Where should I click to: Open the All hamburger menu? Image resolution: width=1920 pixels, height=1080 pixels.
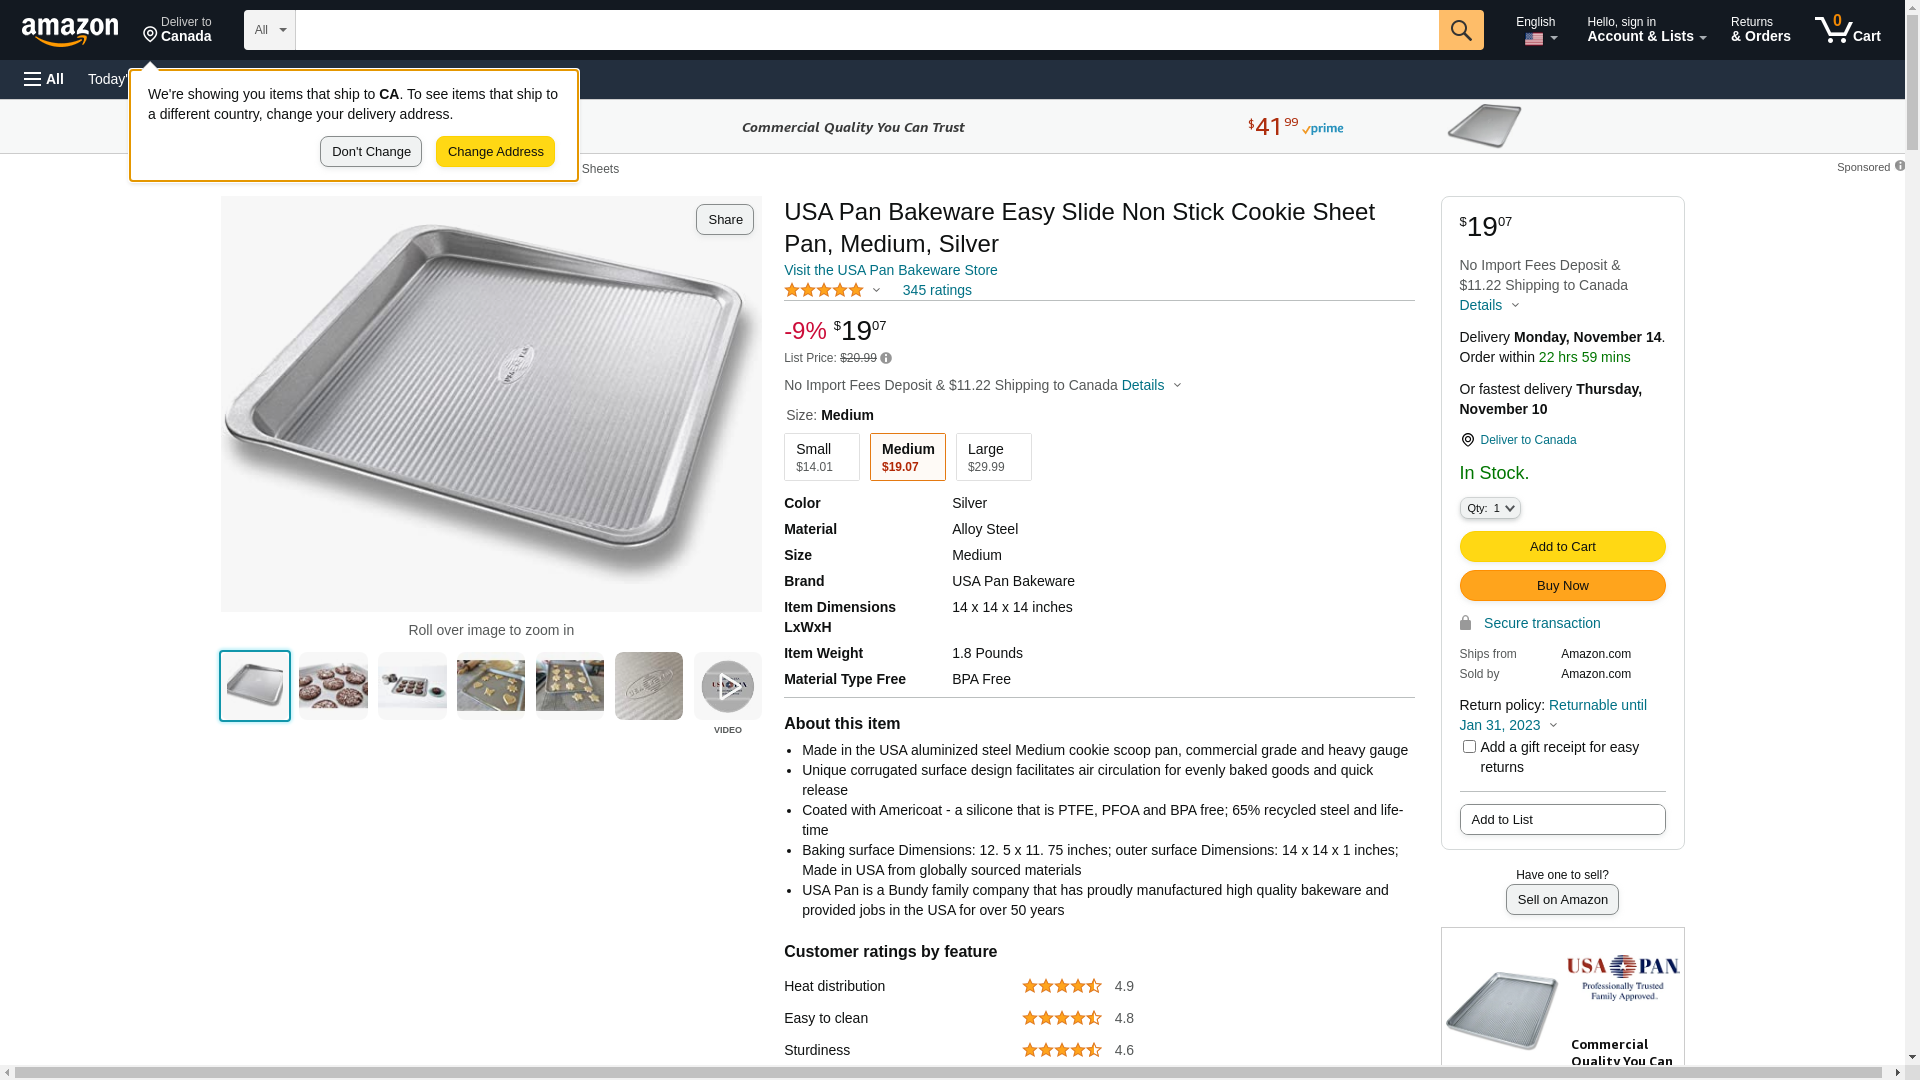(44, 79)
